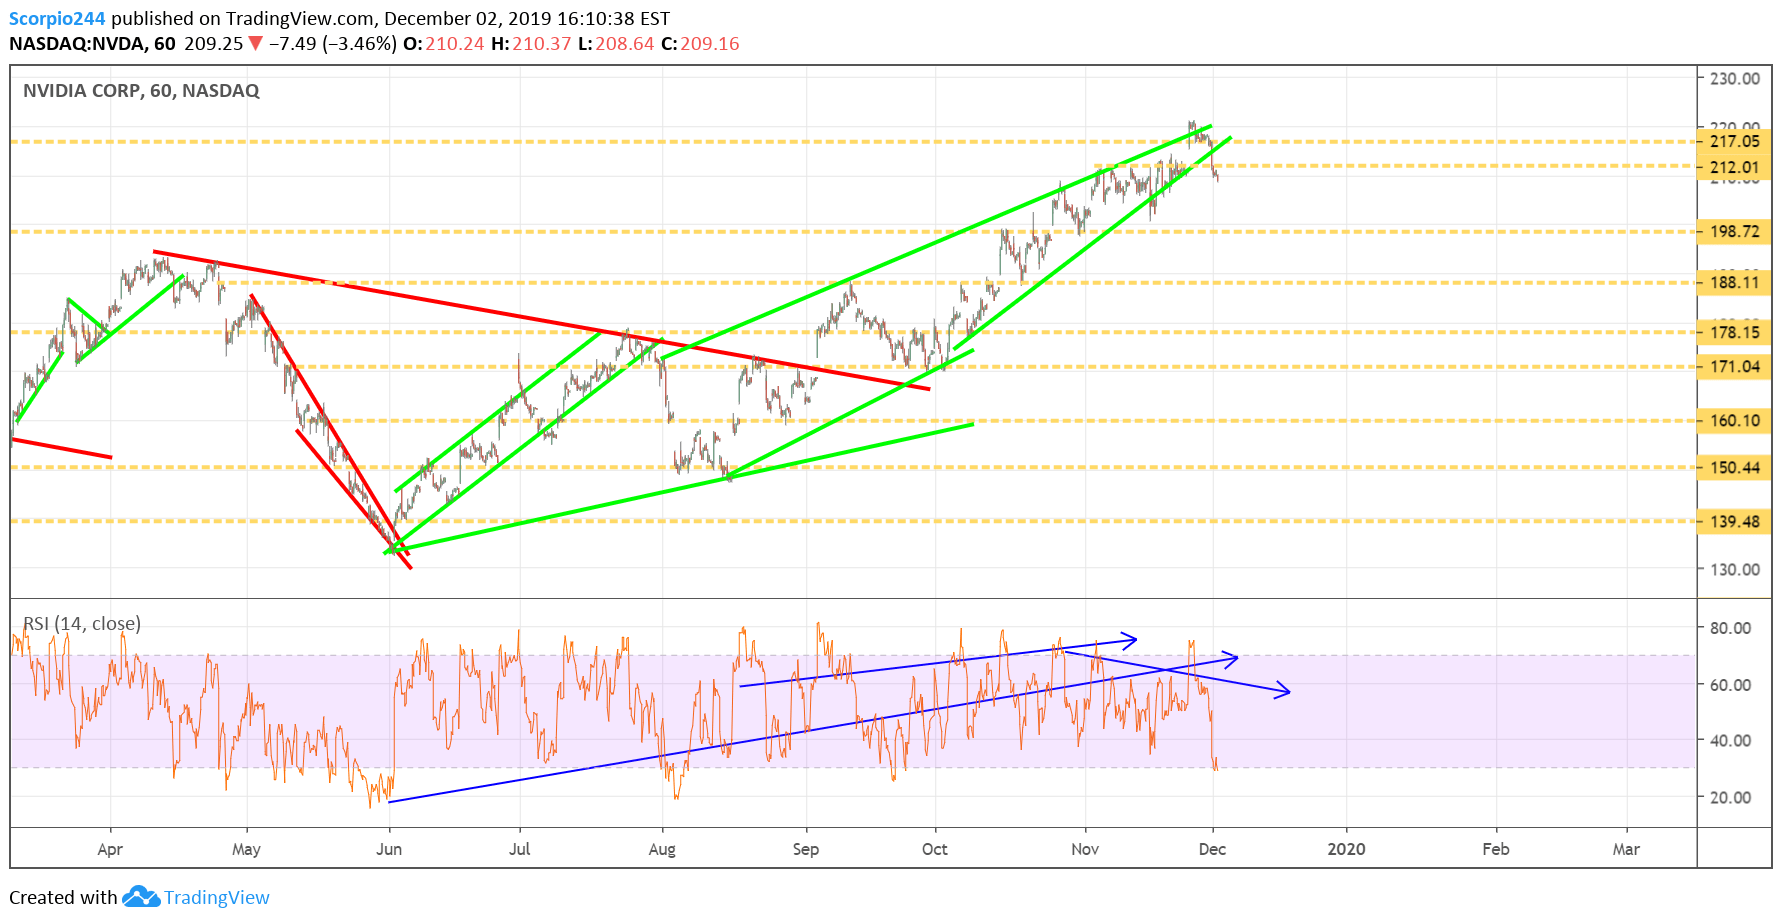
Task: Click the RSI 60.00 axis value
Action: (x=1730, y=685)
